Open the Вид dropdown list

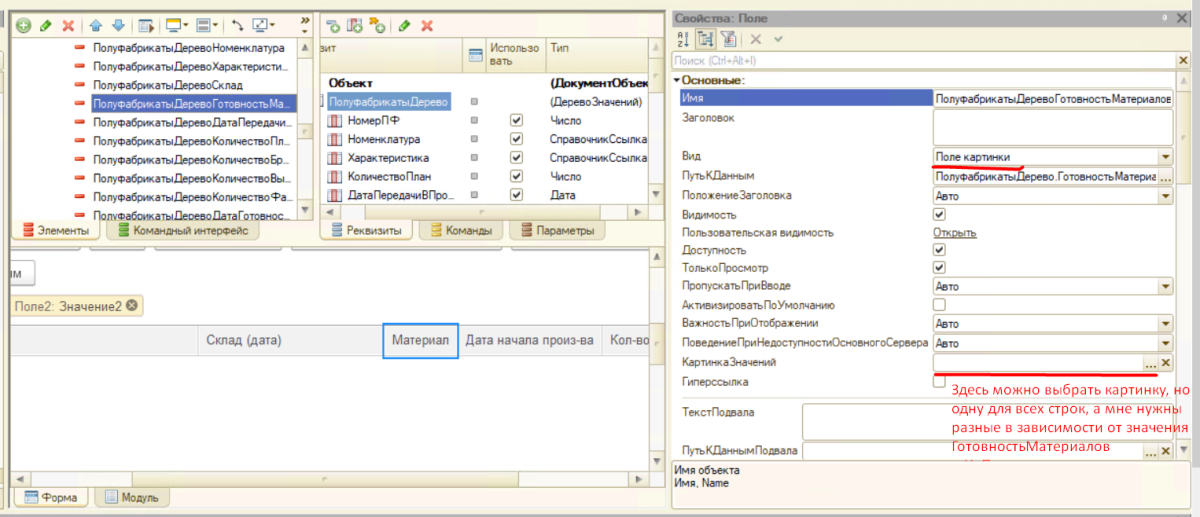point(1165,157)
